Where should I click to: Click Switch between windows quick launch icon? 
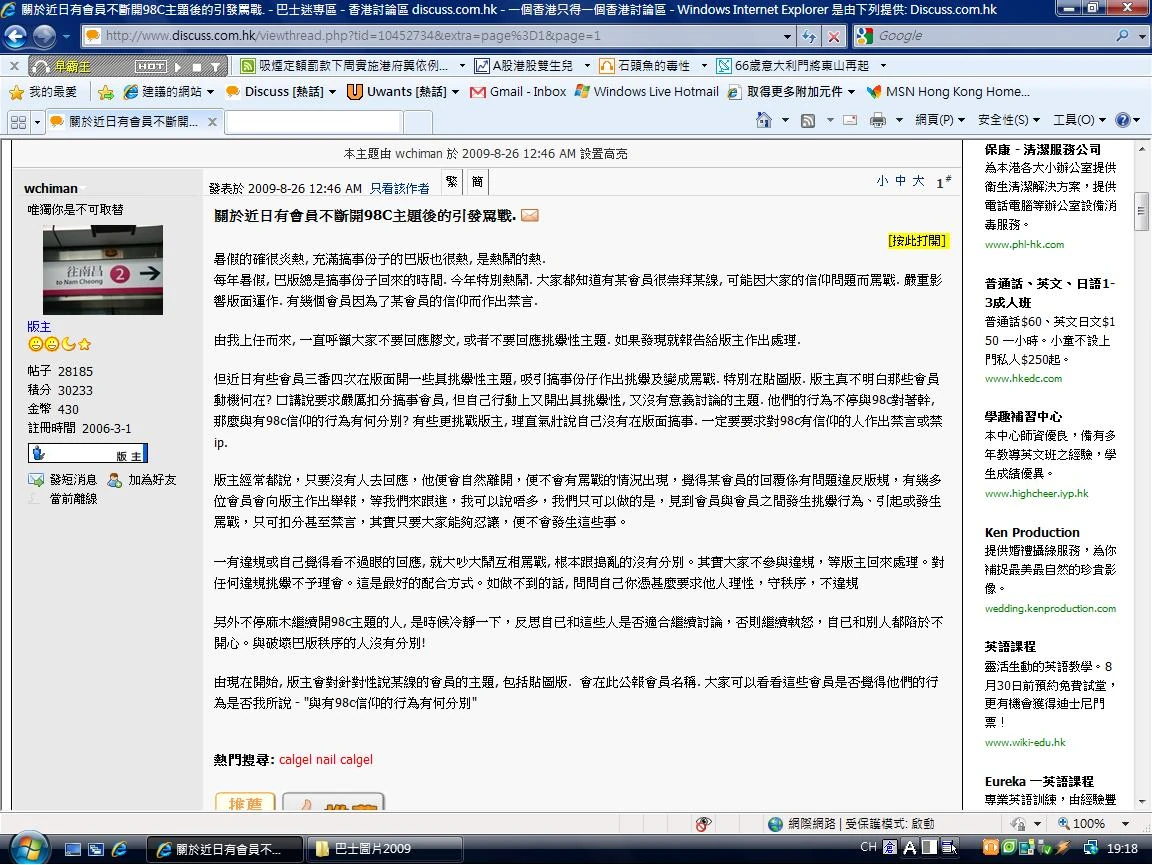click(96, 850)
